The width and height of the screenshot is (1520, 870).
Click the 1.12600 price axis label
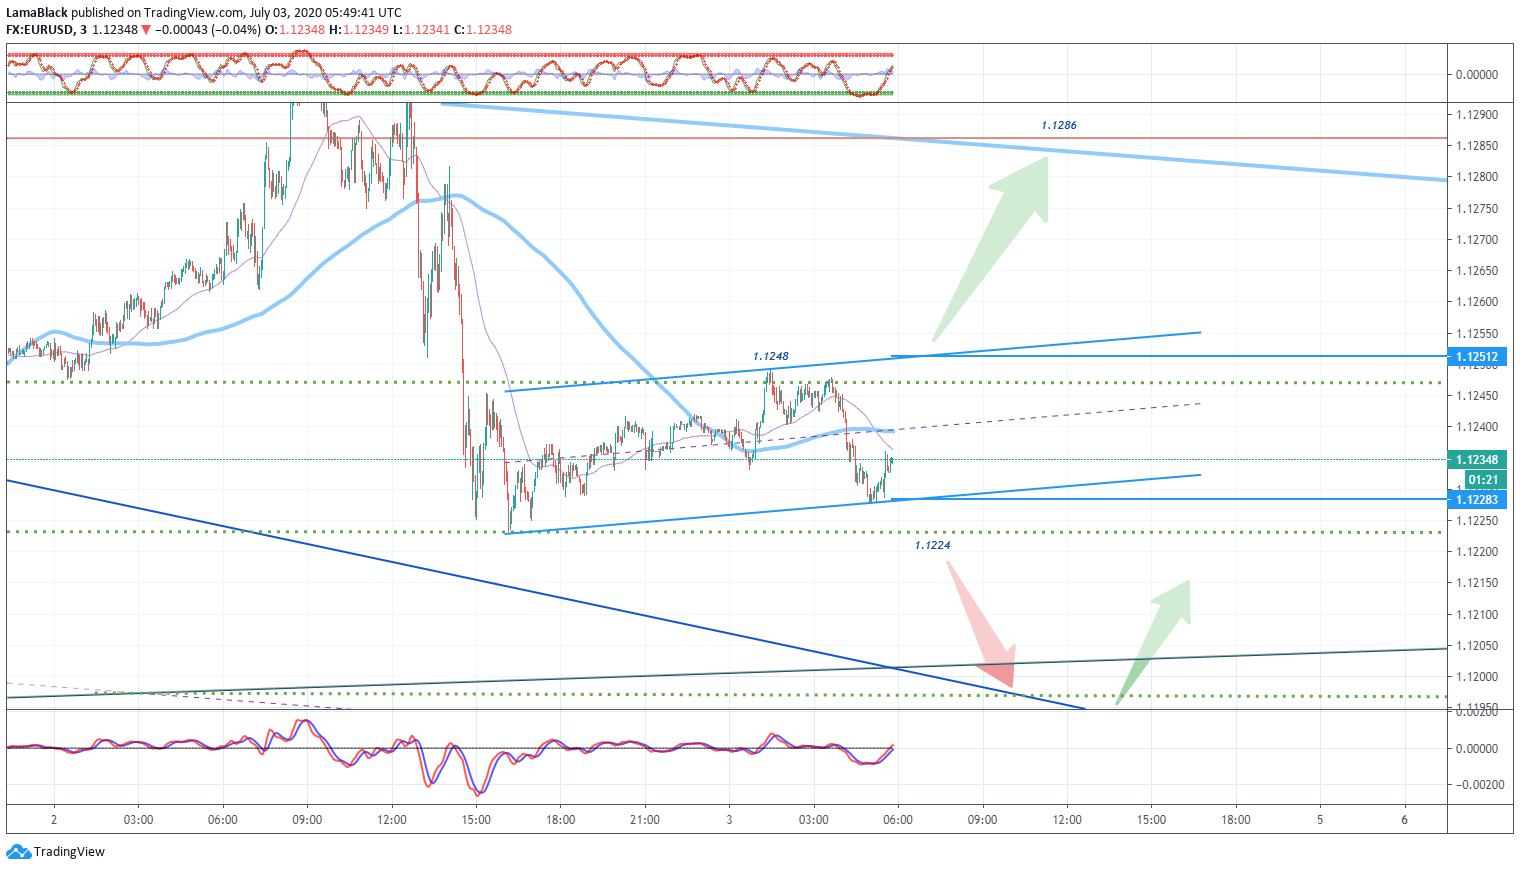(1477, 302)
